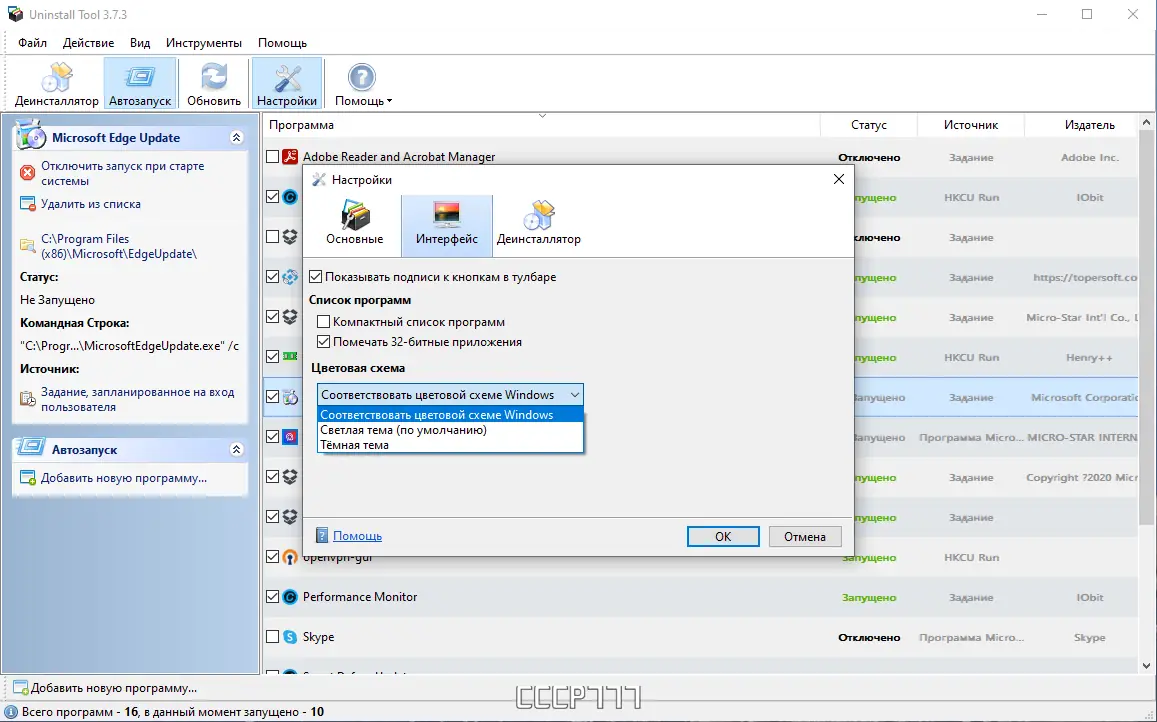
Task: Collapse the color scheme combo box
Action: pos(574,395)
